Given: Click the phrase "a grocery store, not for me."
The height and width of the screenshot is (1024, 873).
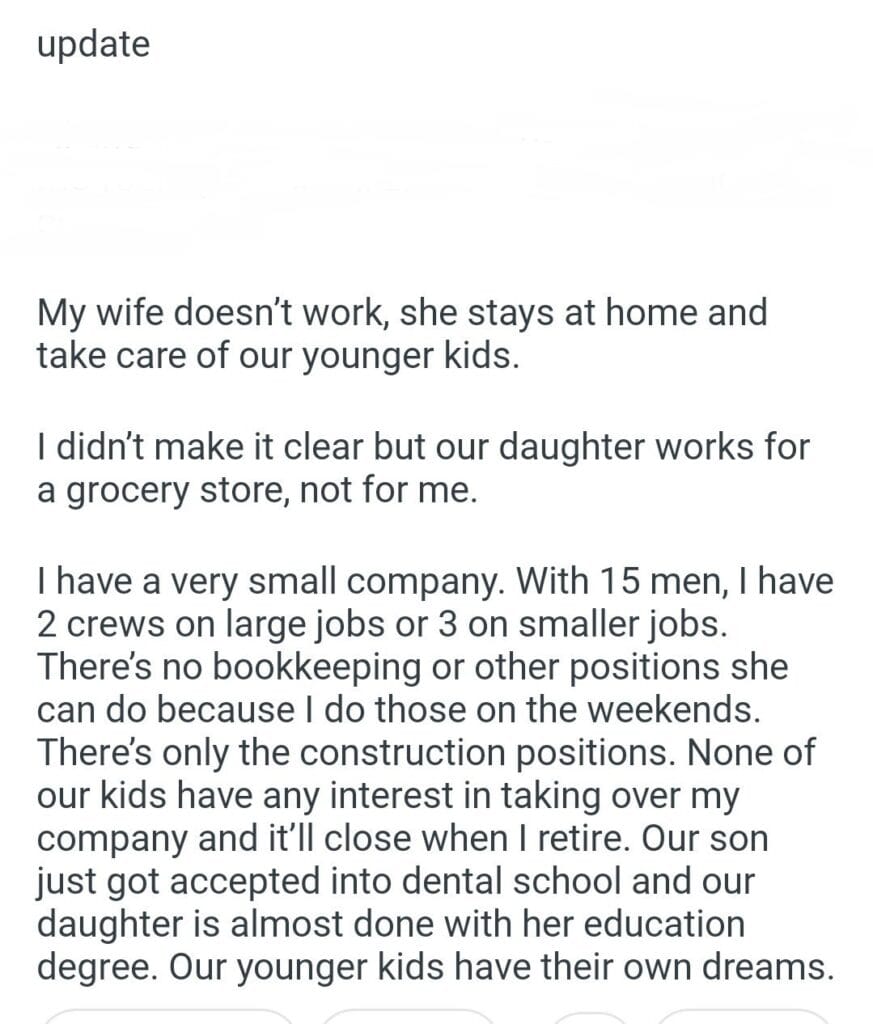Looking at the screenshot, I should tap(252, 491).
